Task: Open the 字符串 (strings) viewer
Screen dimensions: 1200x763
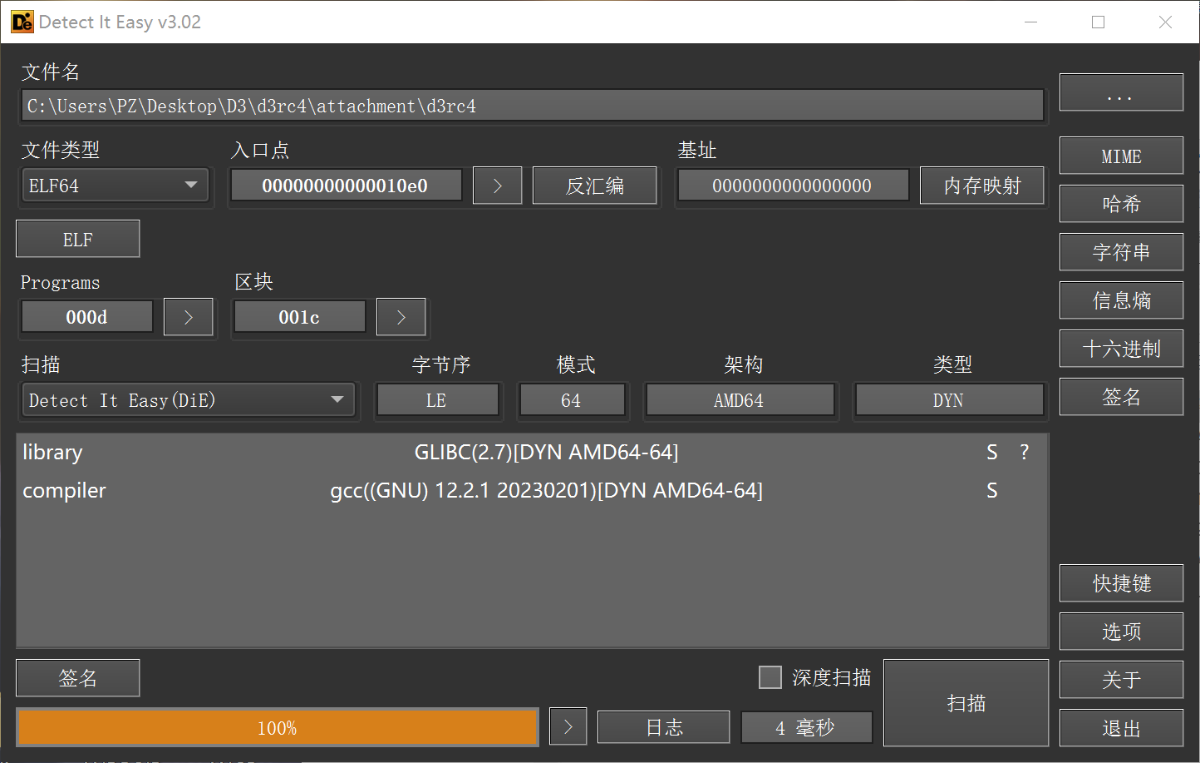Action: (1121, 252)
